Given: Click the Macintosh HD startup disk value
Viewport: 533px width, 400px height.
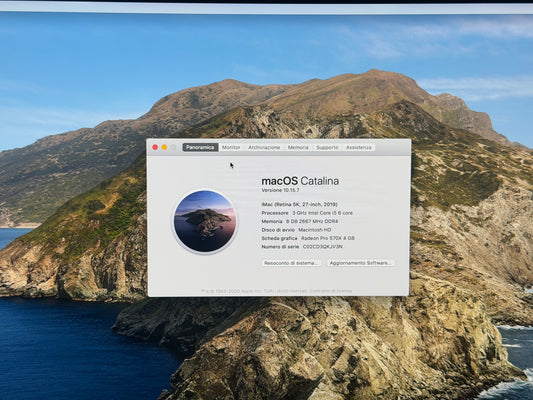Looking at the screenshot, I should 315,230.
